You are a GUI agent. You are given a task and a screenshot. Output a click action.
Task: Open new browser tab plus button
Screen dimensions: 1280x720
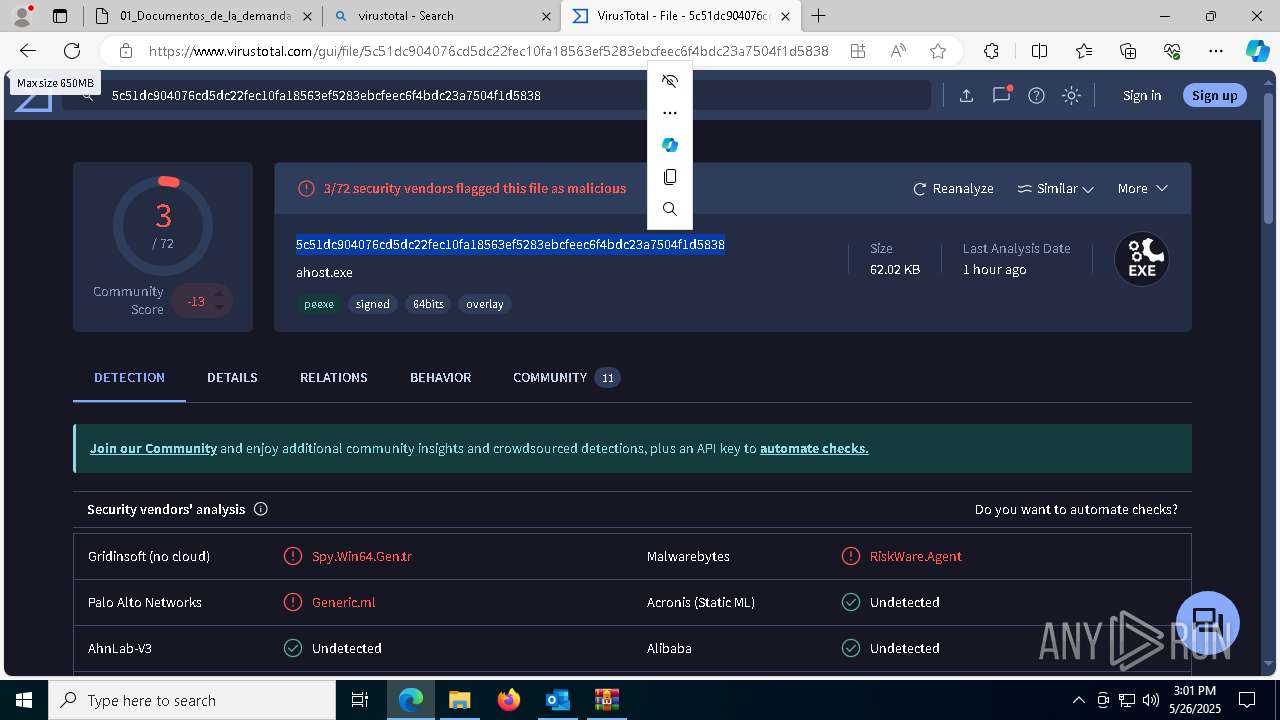[x=818, y=15]
